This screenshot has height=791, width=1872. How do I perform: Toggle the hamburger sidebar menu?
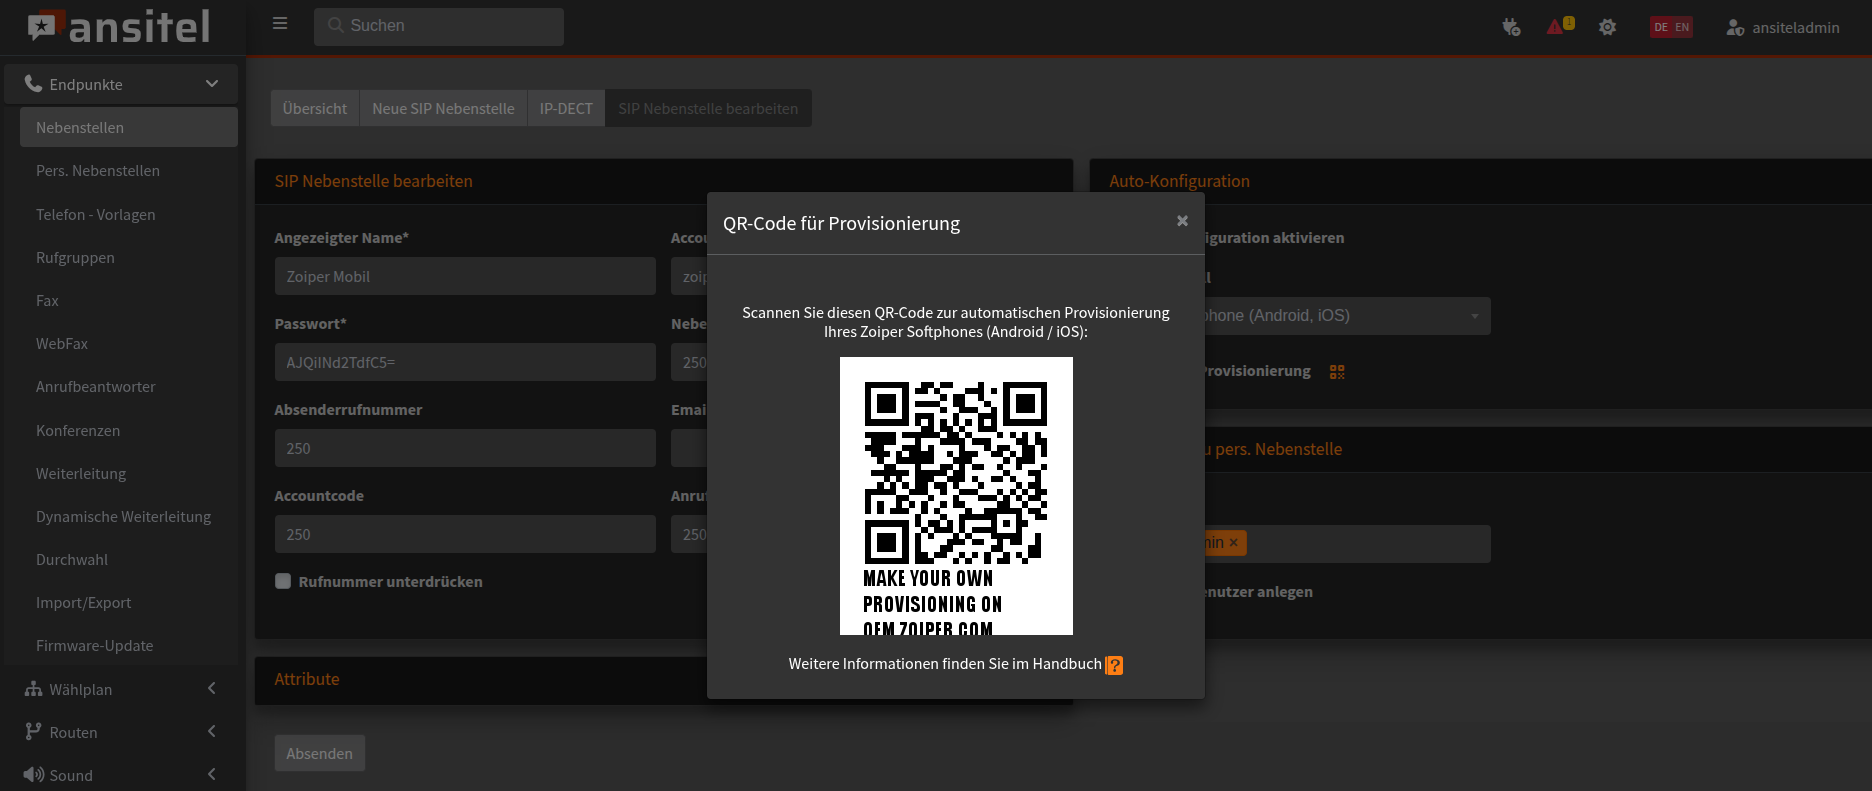280,24
